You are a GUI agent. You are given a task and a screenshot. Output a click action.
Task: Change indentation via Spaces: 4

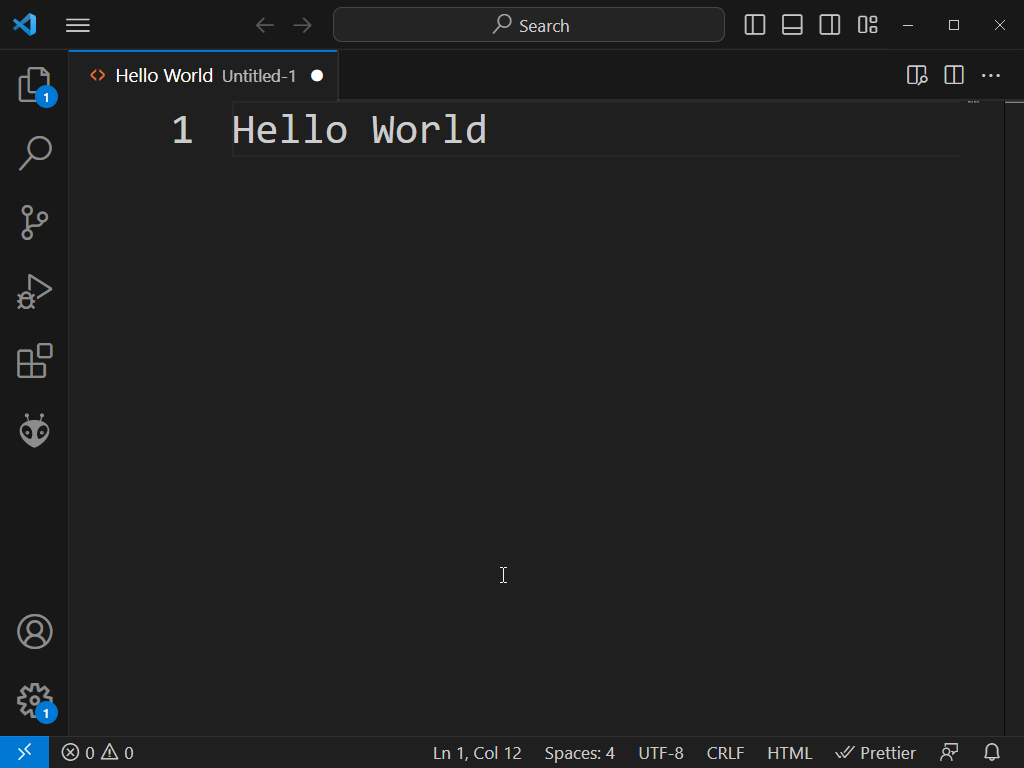point(579,753)
